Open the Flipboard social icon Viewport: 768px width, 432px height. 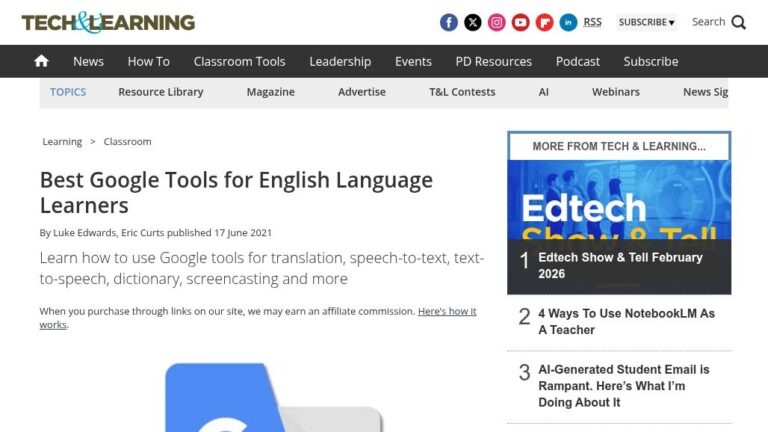[545, 23]
